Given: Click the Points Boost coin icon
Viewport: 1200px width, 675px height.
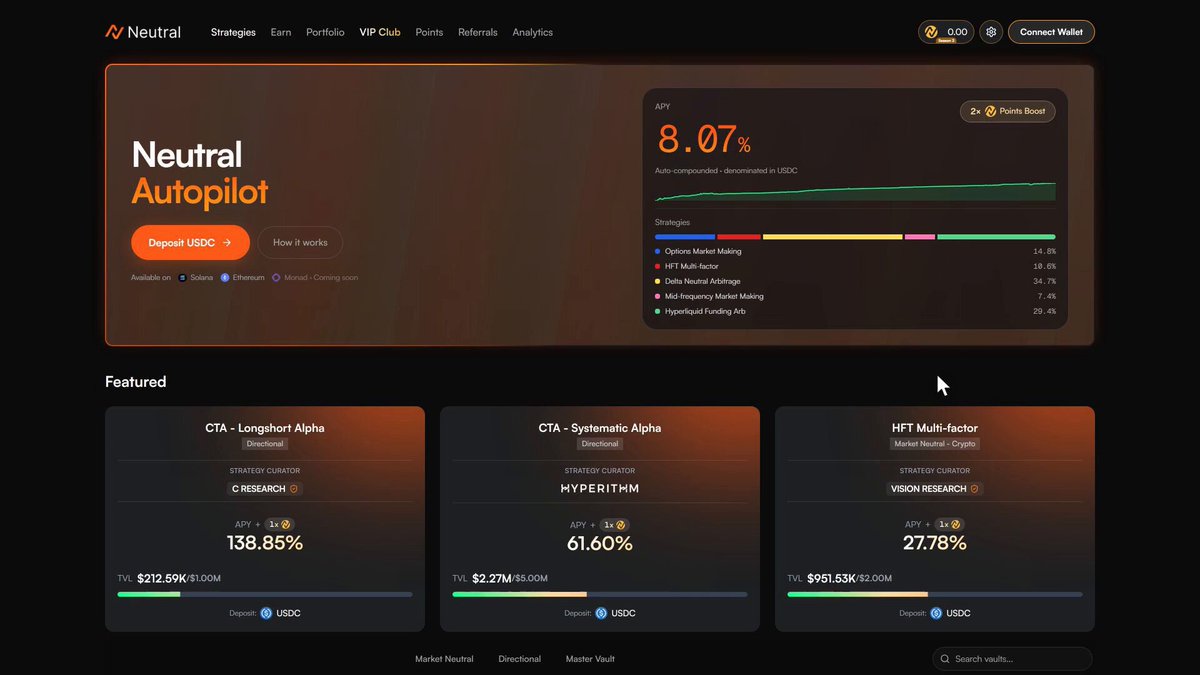Looking at the screenshot, I should pyautogui.click(x=991, y=111).
